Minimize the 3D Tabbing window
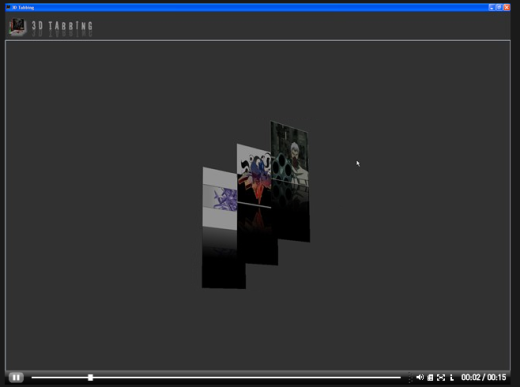Viewport: 520px width, 387px height. point(491,7)
